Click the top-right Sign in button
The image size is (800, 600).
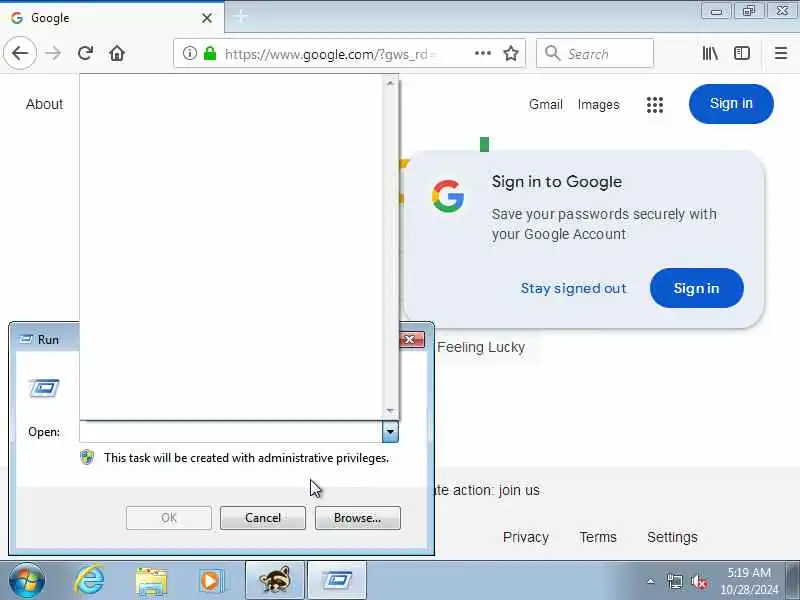coord(731,104)
